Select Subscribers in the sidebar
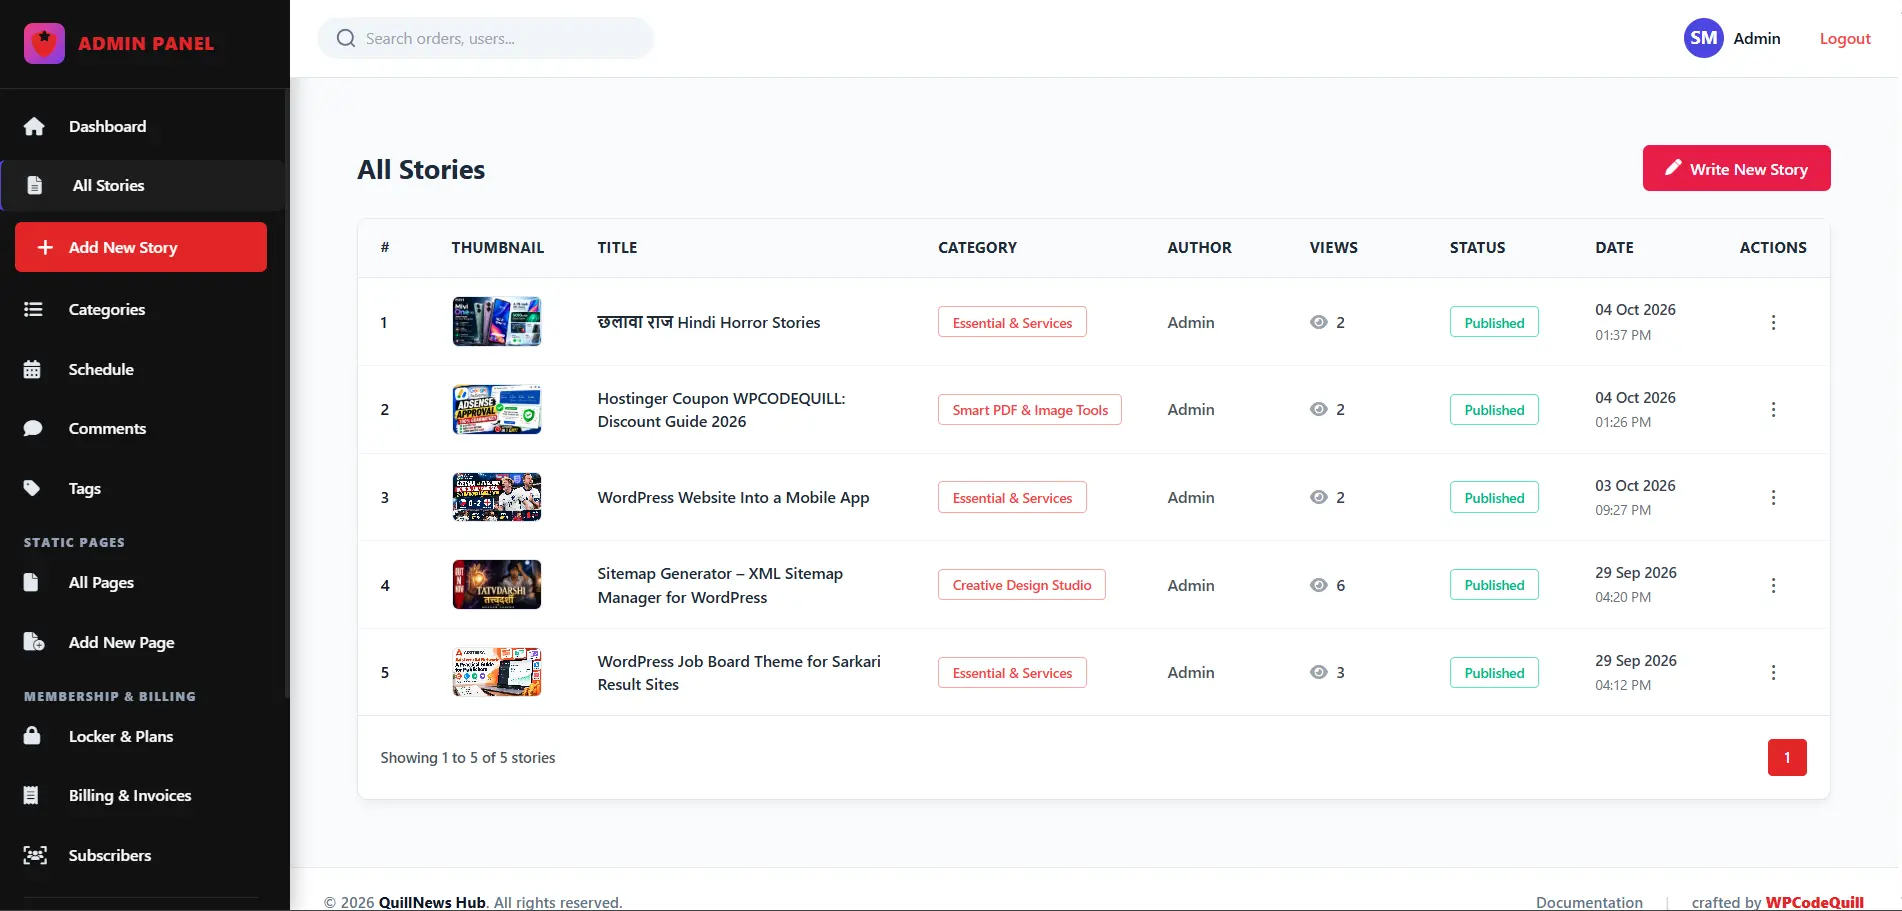Image resolution: width=1902 pixels, height=911 pixels. [143, 855]
